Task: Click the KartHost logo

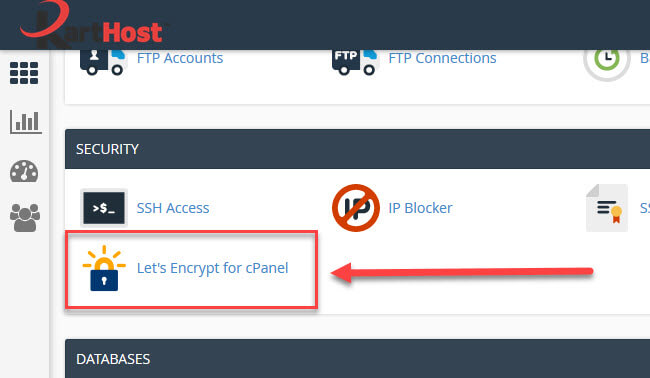Action: click(93, 24)
